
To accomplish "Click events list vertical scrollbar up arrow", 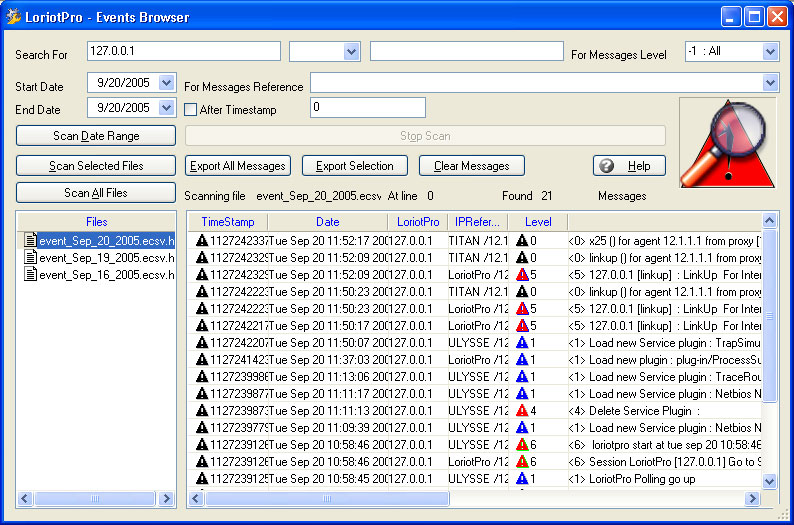I will pyautogui.click(x=769, y=220).
